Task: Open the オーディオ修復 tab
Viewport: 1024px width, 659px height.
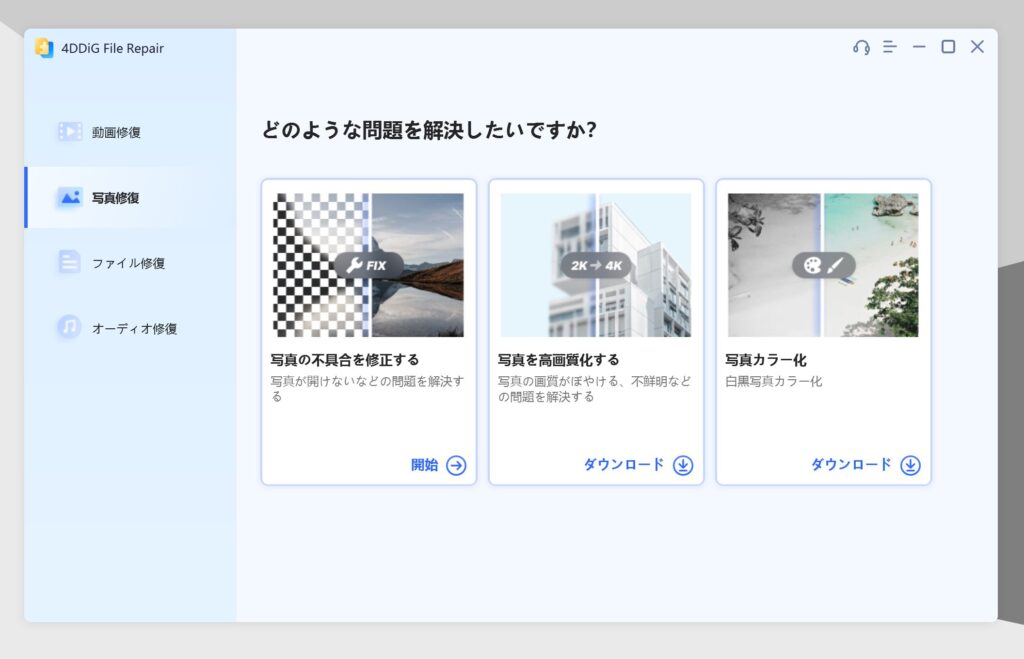Action: tap(131, 328)
